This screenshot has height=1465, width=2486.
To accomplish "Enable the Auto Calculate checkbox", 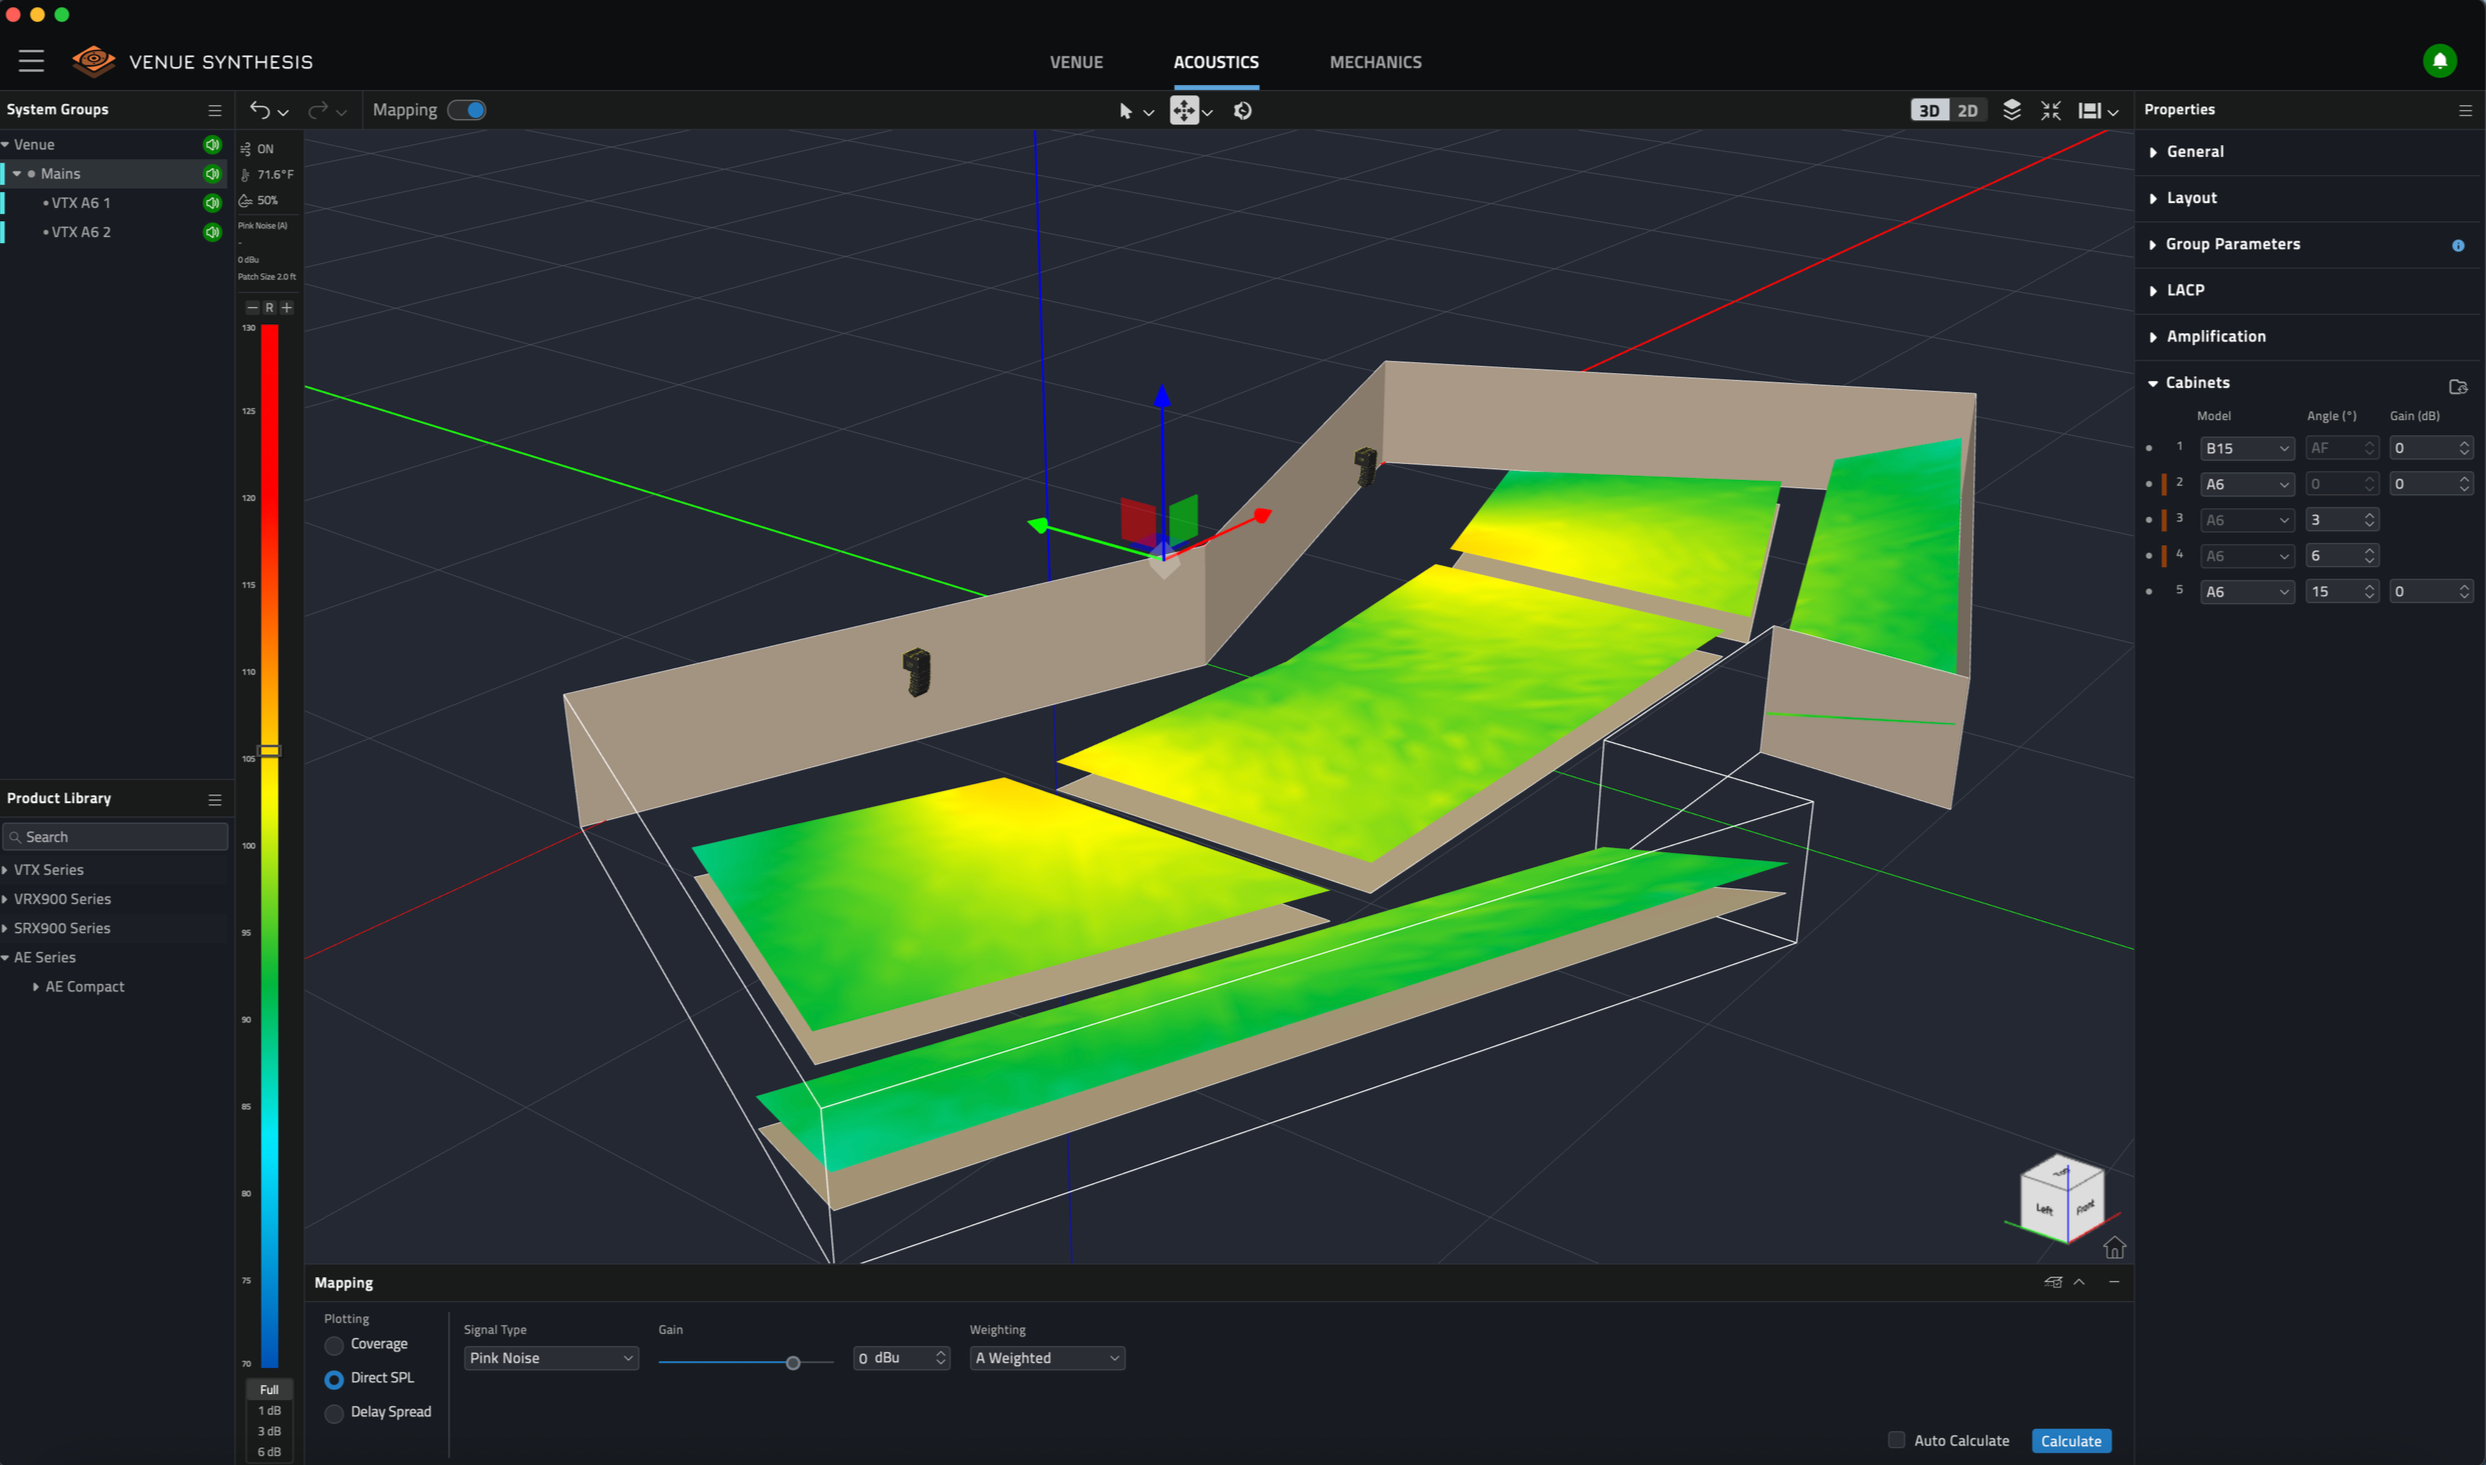I will [x=1896, y=1440].
